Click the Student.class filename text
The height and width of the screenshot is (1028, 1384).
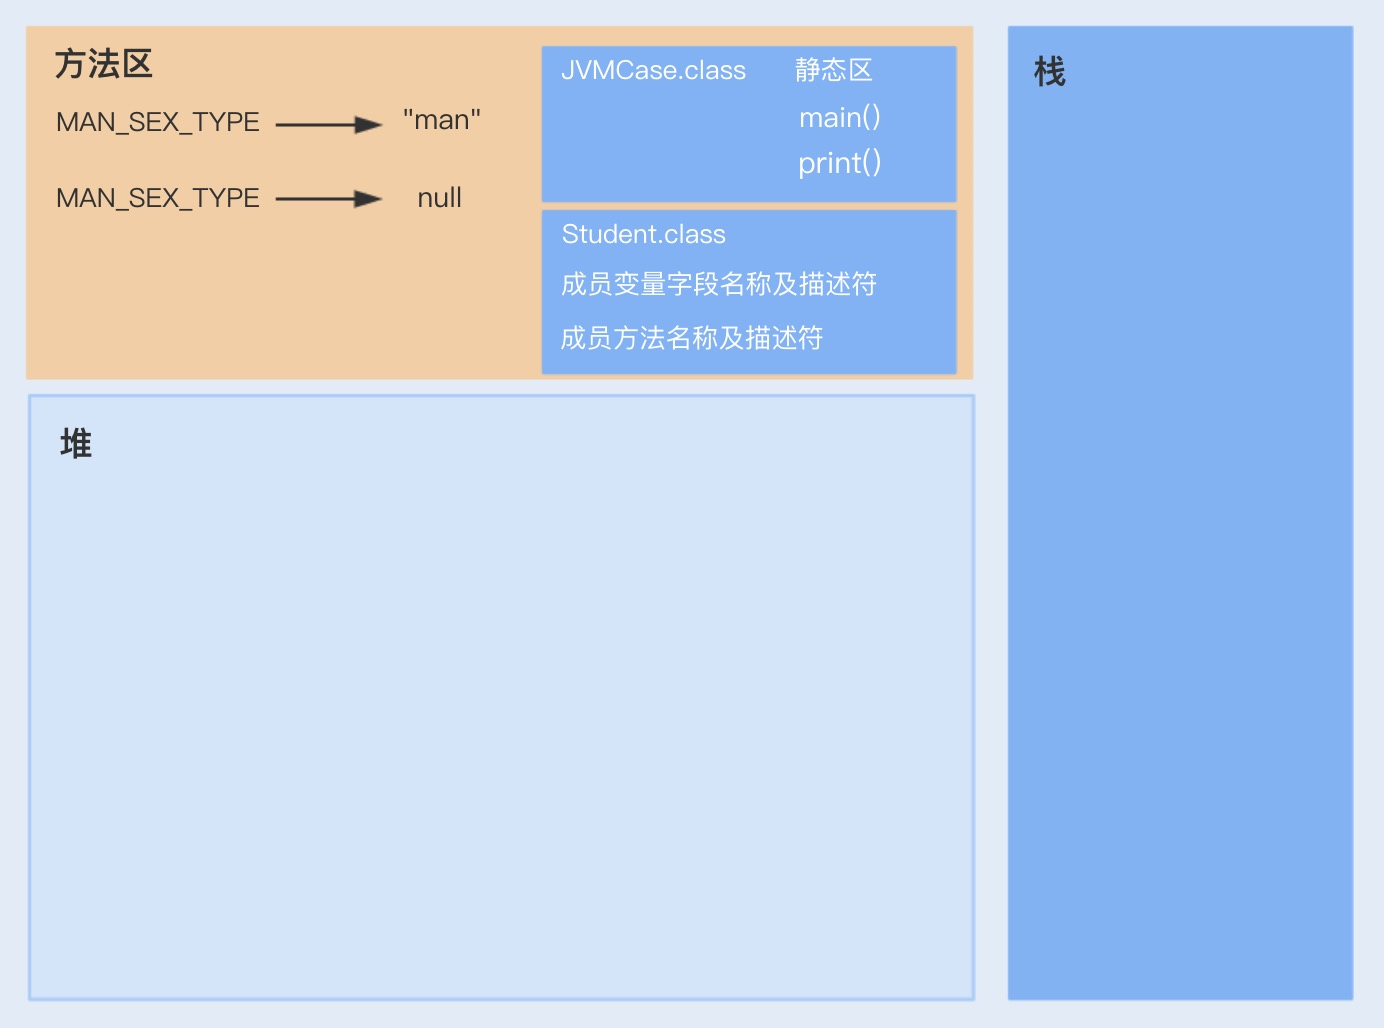tap(643, 234)
